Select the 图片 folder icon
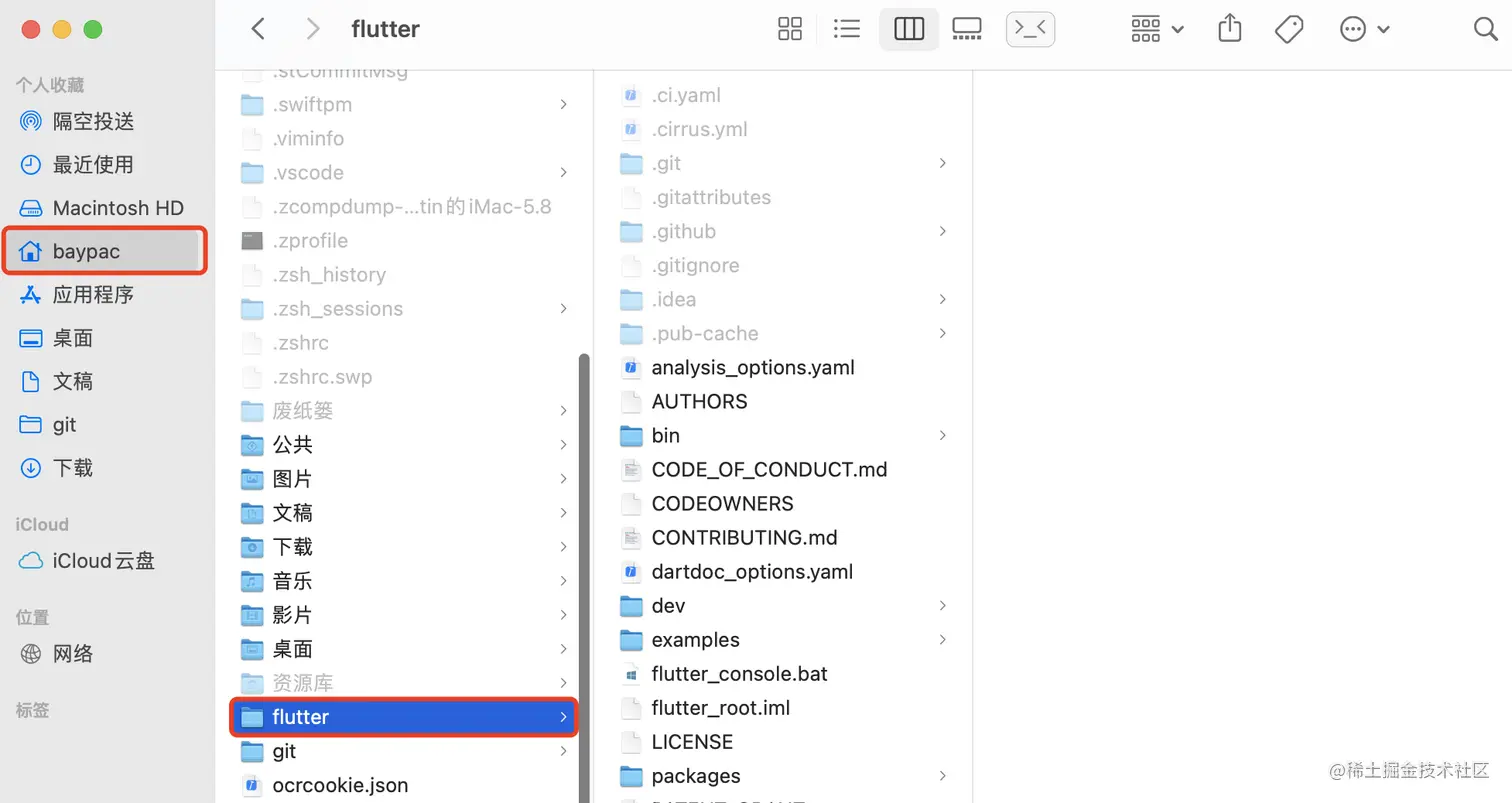Screen dimensions: 1512x803 [x=252, y=479]
